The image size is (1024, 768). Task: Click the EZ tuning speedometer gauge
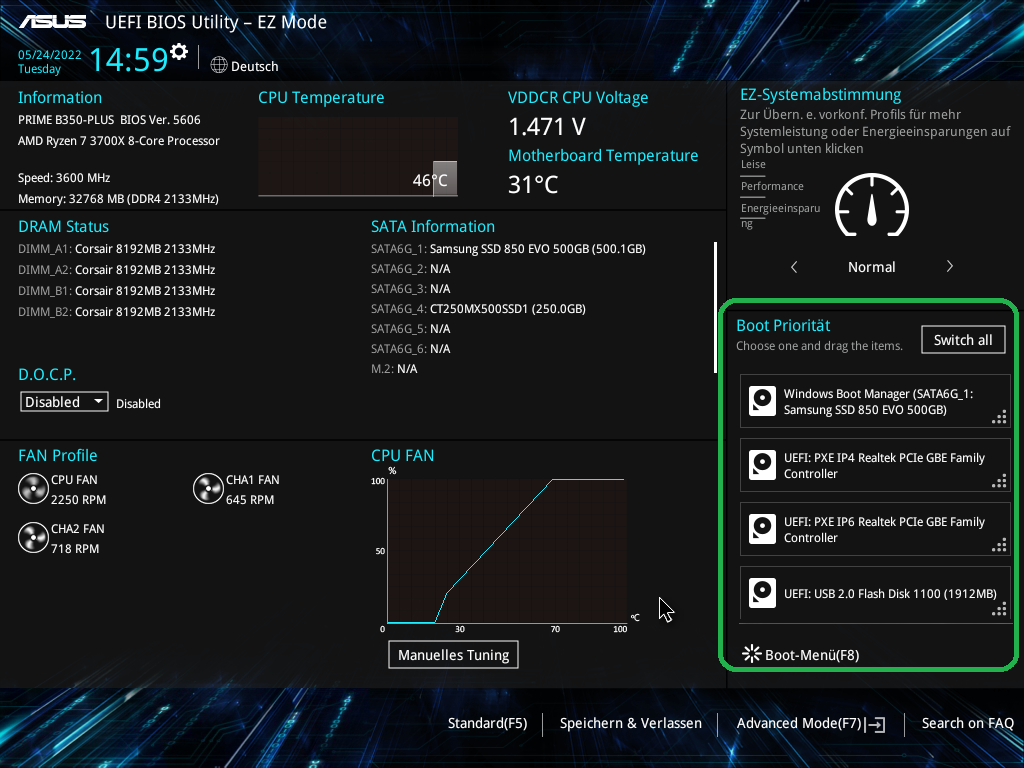point(872,205)
